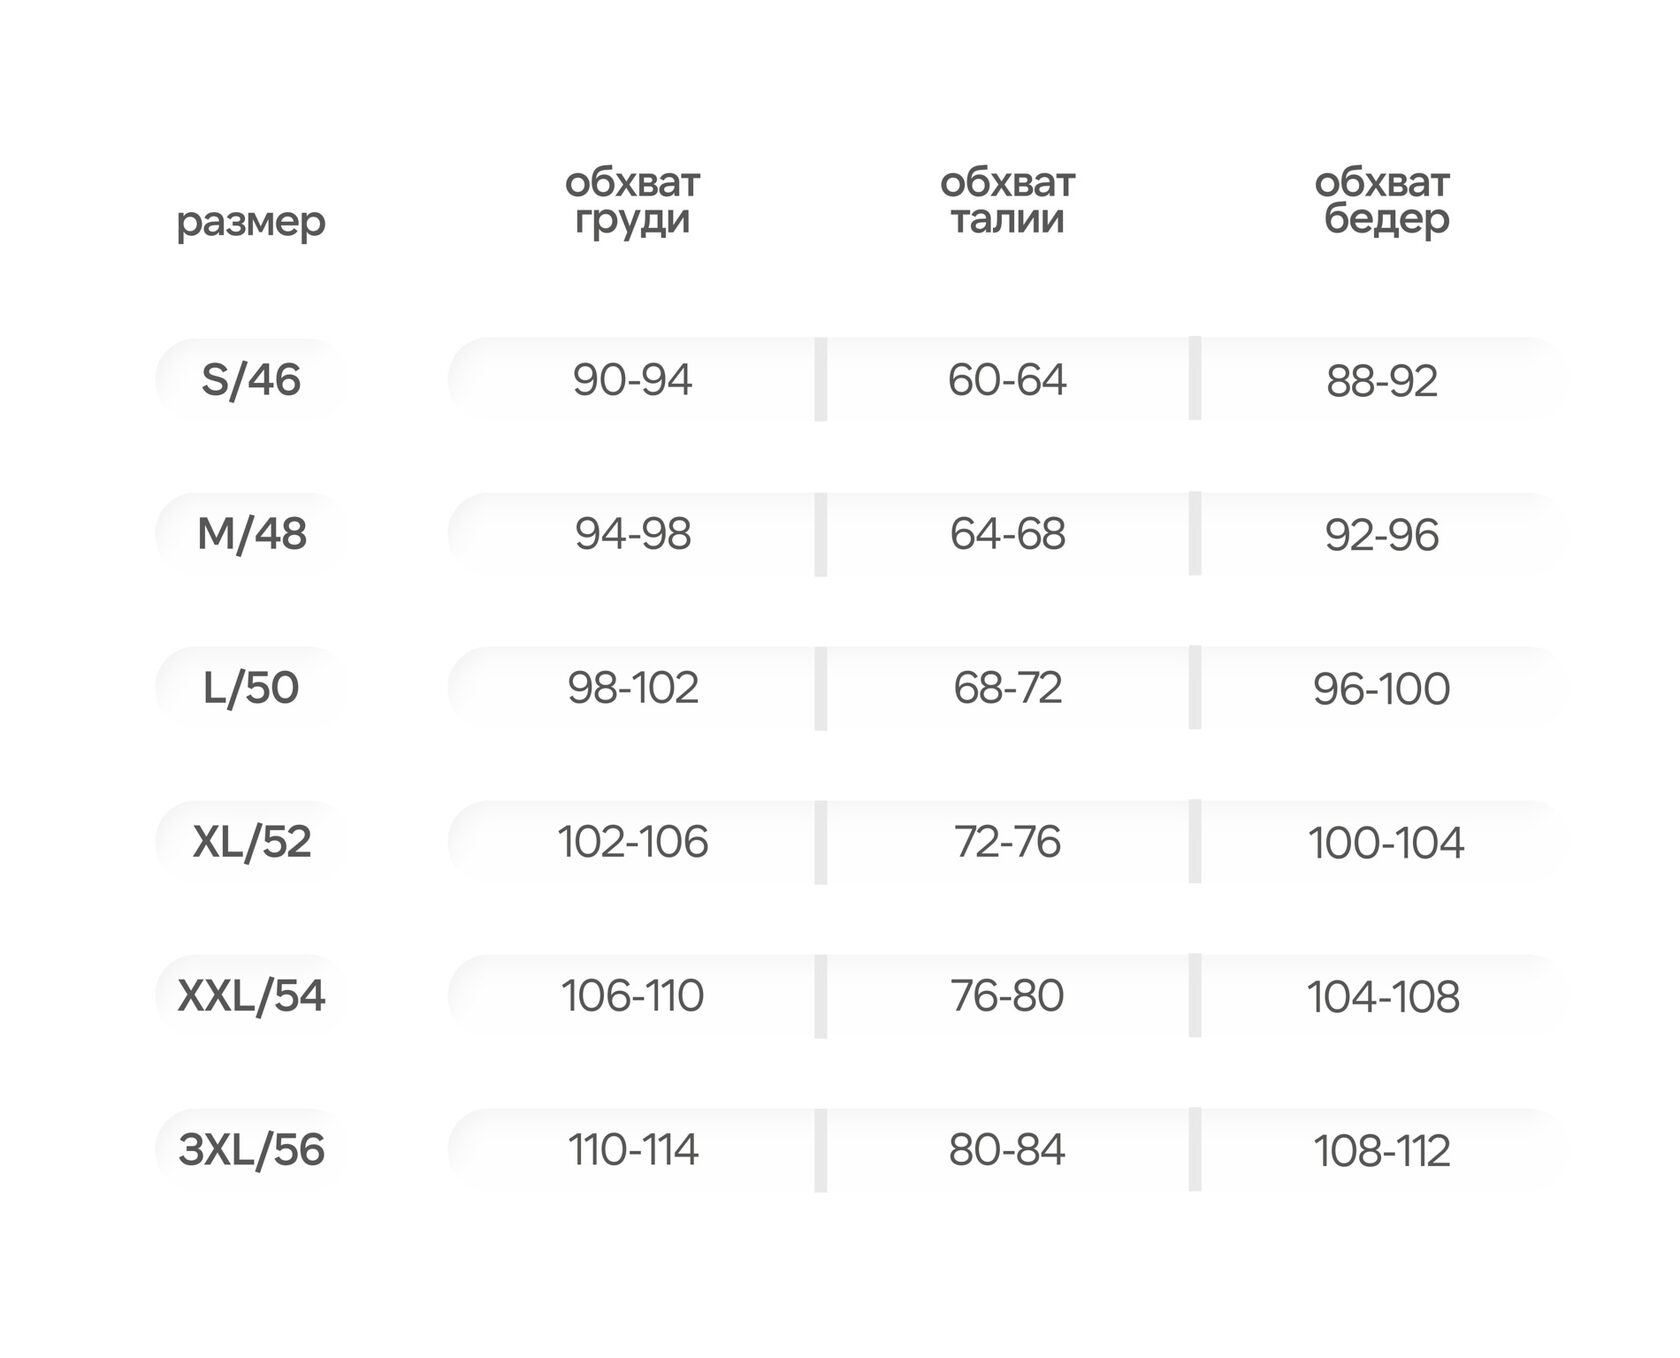The width and height of the screenshot is (1680, 1358).
Task: Click hips value 104-108 cell
Action: click(1382, 996)
